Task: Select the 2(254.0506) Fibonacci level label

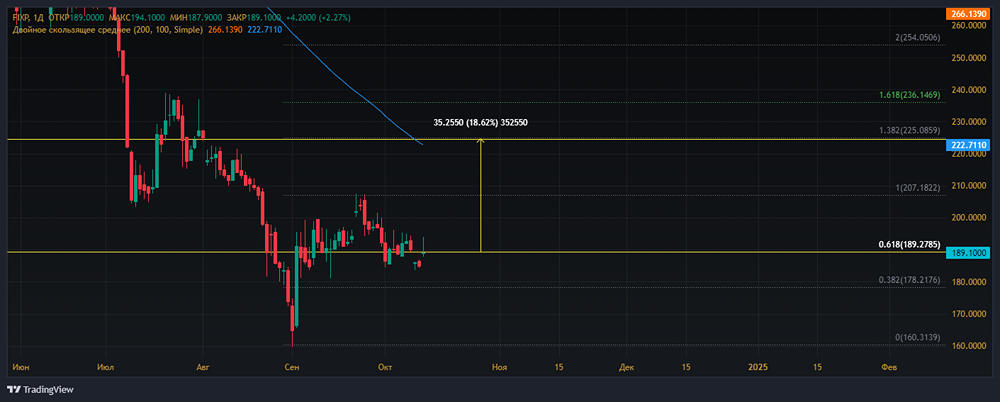Action: (917, 38)
